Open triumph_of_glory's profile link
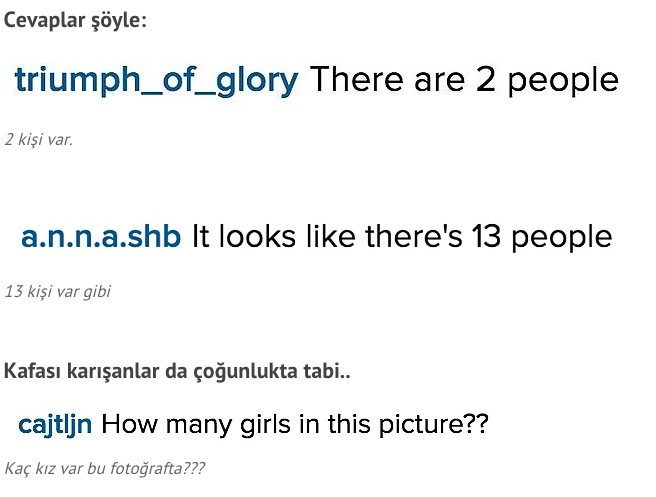 click(156, 80)
